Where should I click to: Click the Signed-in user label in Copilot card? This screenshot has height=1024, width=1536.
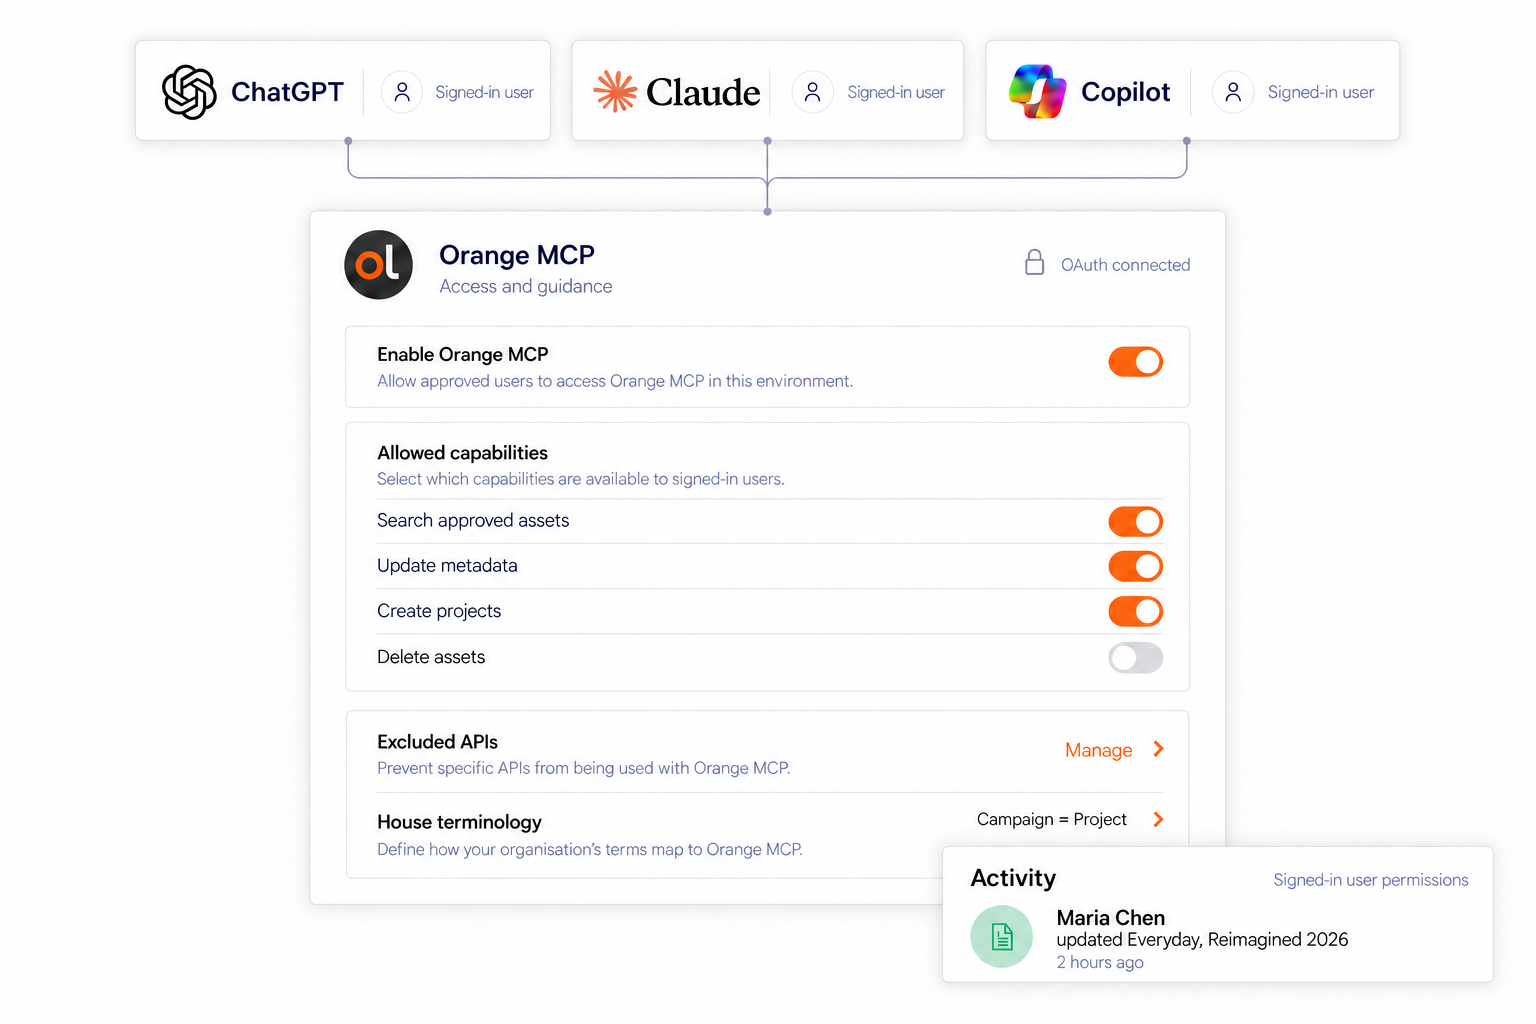coord(1321,92)
